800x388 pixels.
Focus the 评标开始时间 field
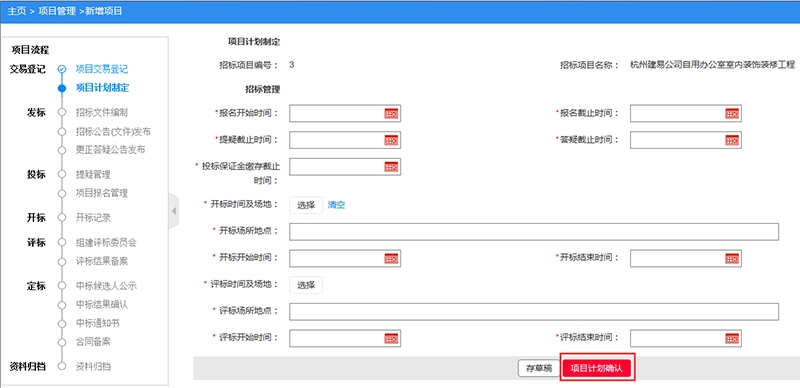click(345, 338)
